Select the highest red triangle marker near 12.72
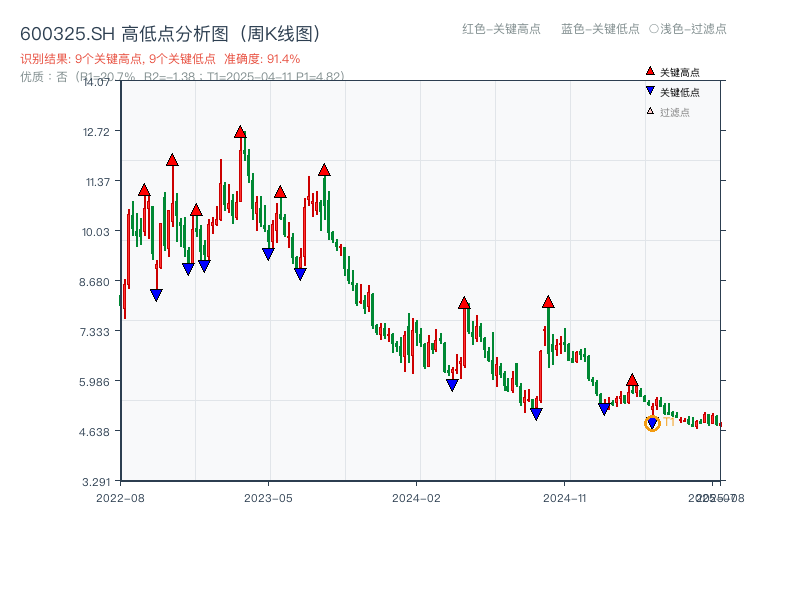This screenshot has width=800, height=600. pos(240,130)
